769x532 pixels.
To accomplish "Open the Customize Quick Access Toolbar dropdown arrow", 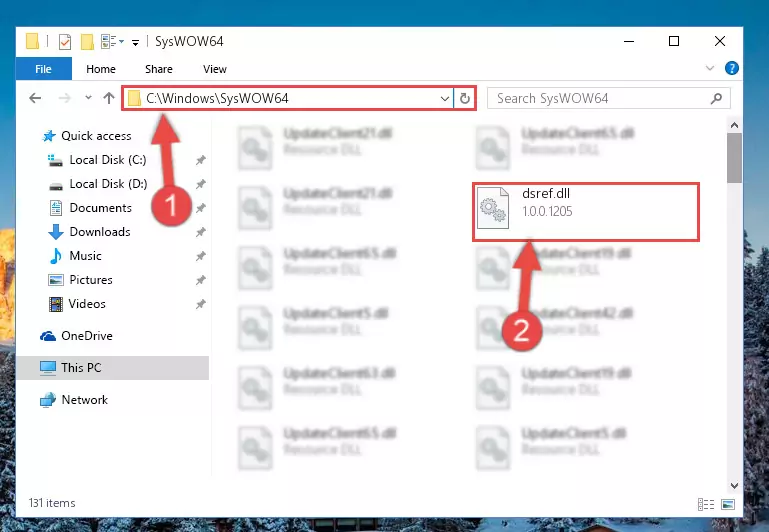I will tap(135, 43).
